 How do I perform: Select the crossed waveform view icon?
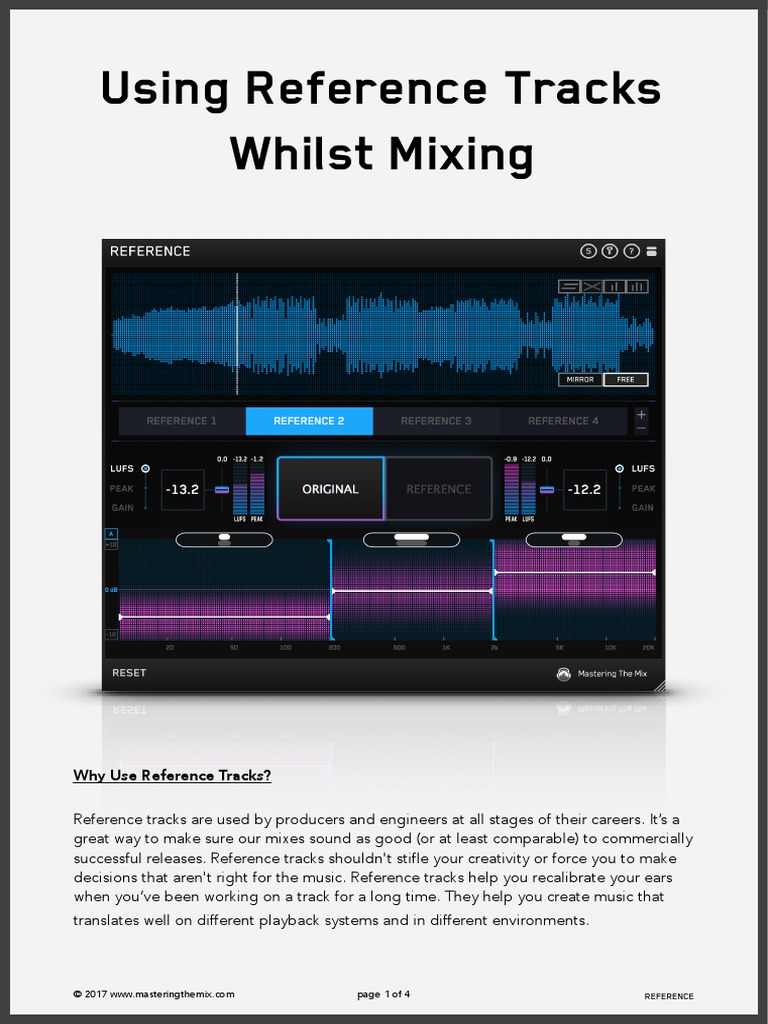pos(592,286)
